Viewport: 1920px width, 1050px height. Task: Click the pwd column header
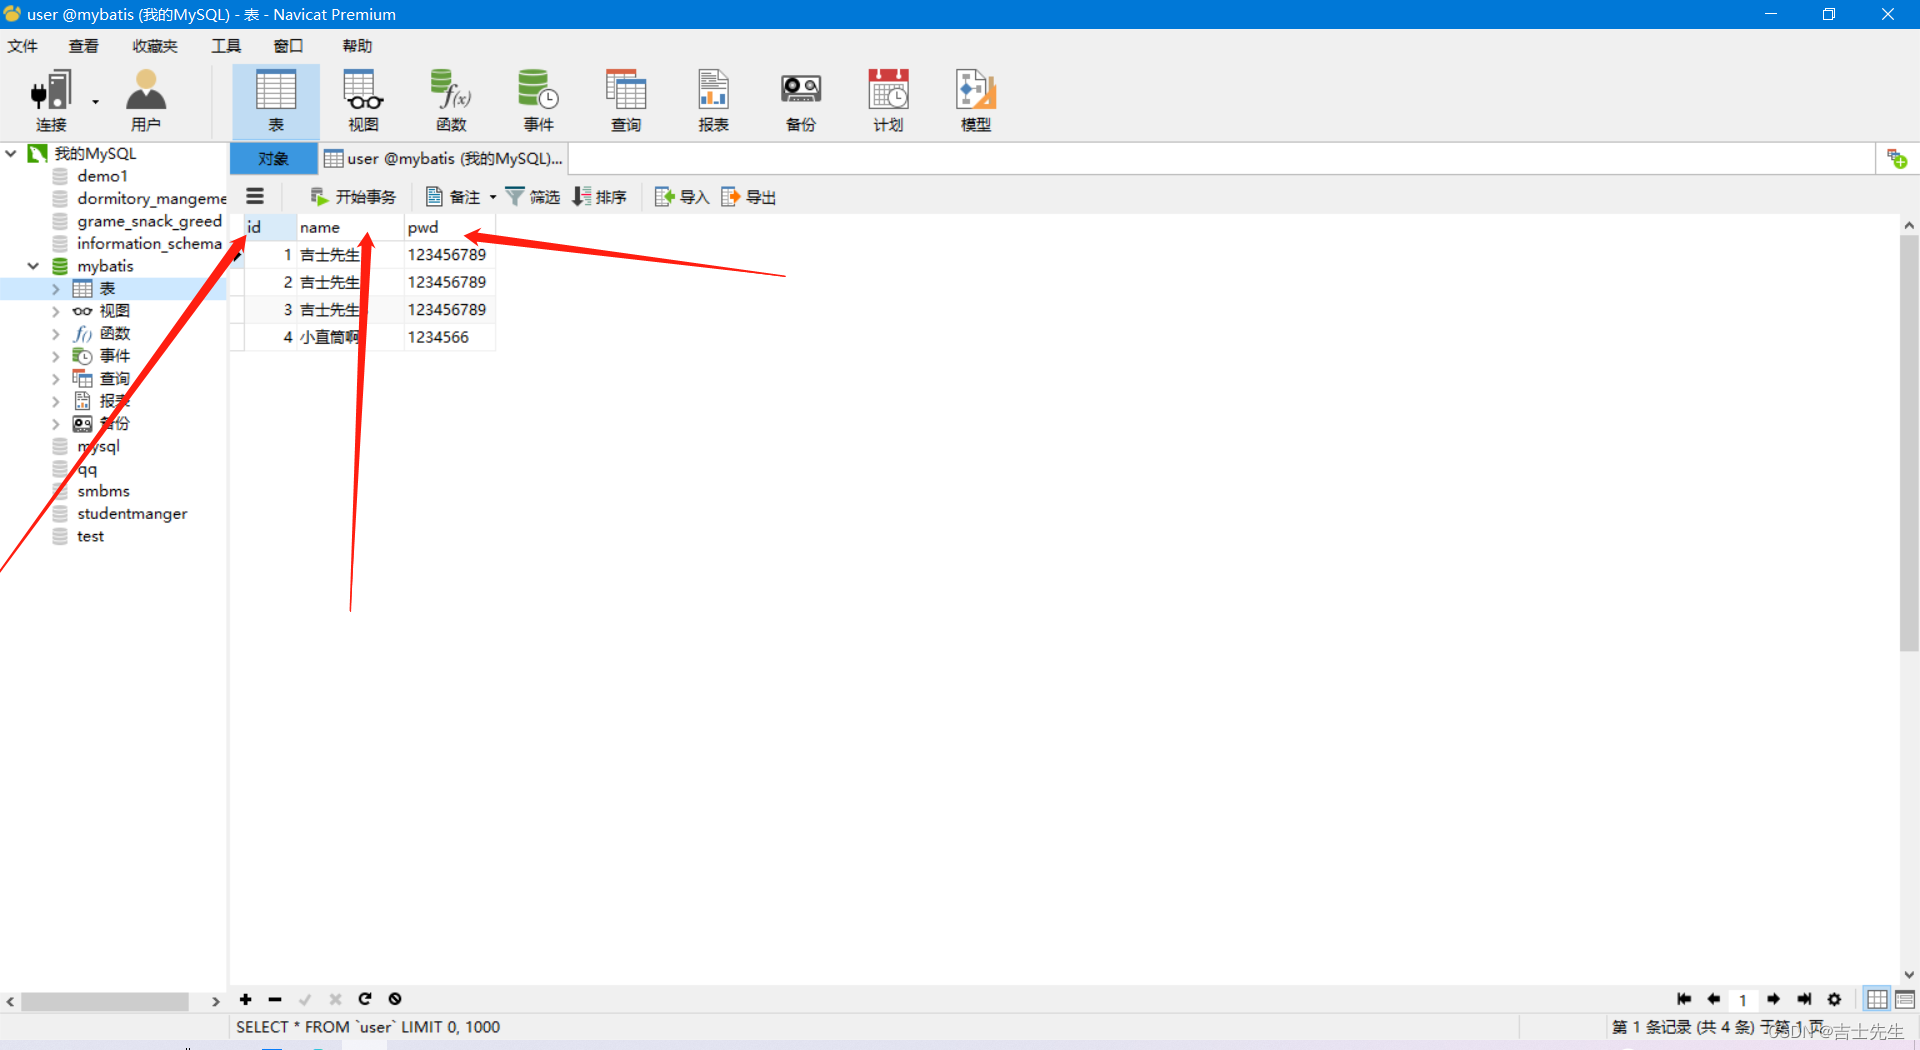tap(450, 227)
